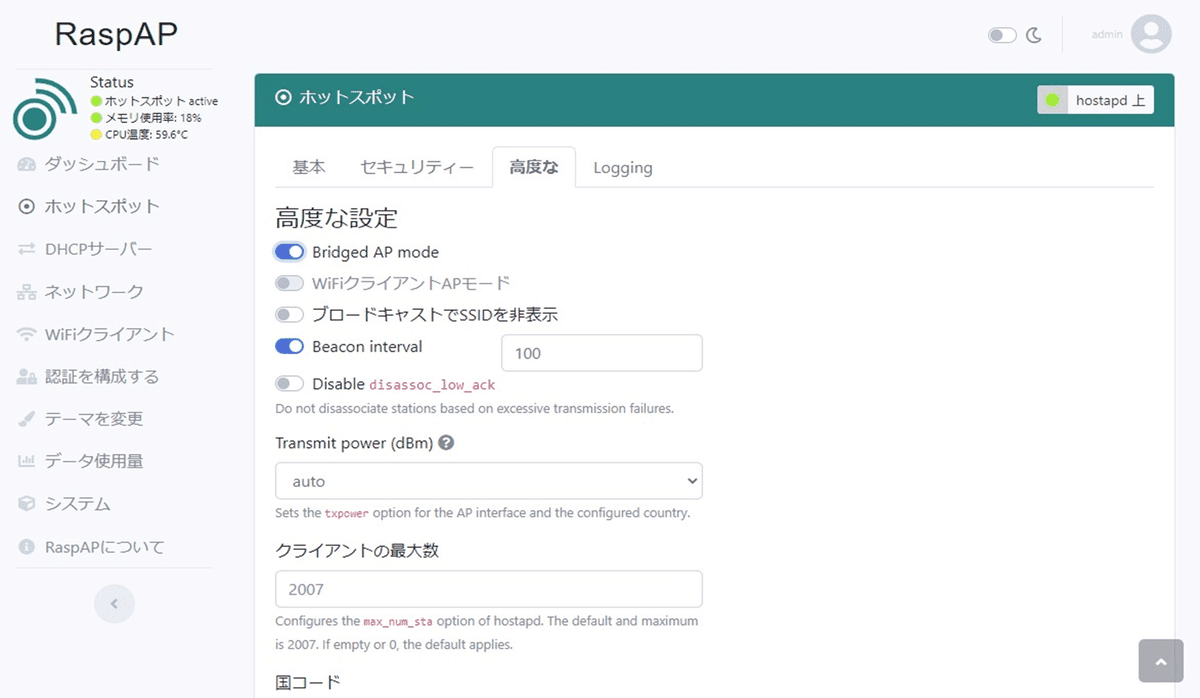
Task: Open the Logging tab
Action: [623, 167]
